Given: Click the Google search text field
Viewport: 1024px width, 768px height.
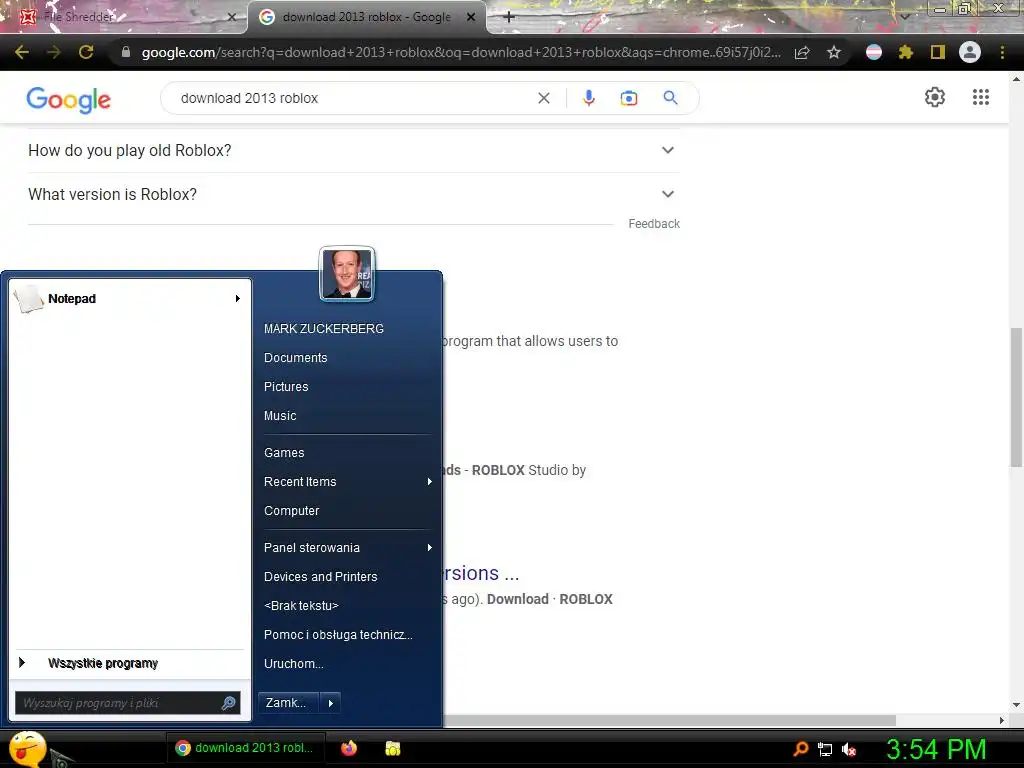Looking at the screenshot, I should 353,98.
